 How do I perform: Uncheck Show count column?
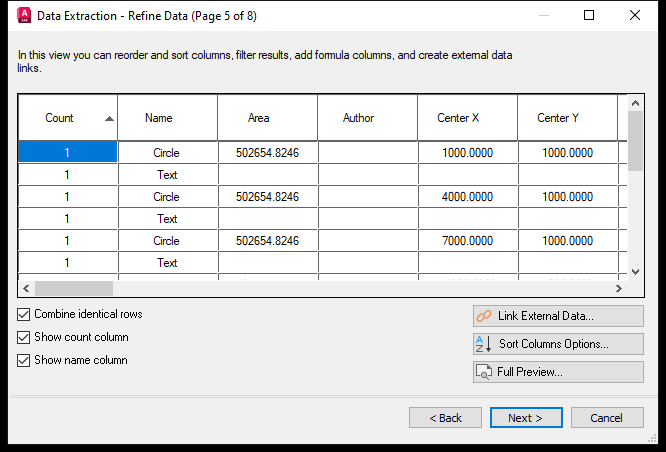coord(23,337)
